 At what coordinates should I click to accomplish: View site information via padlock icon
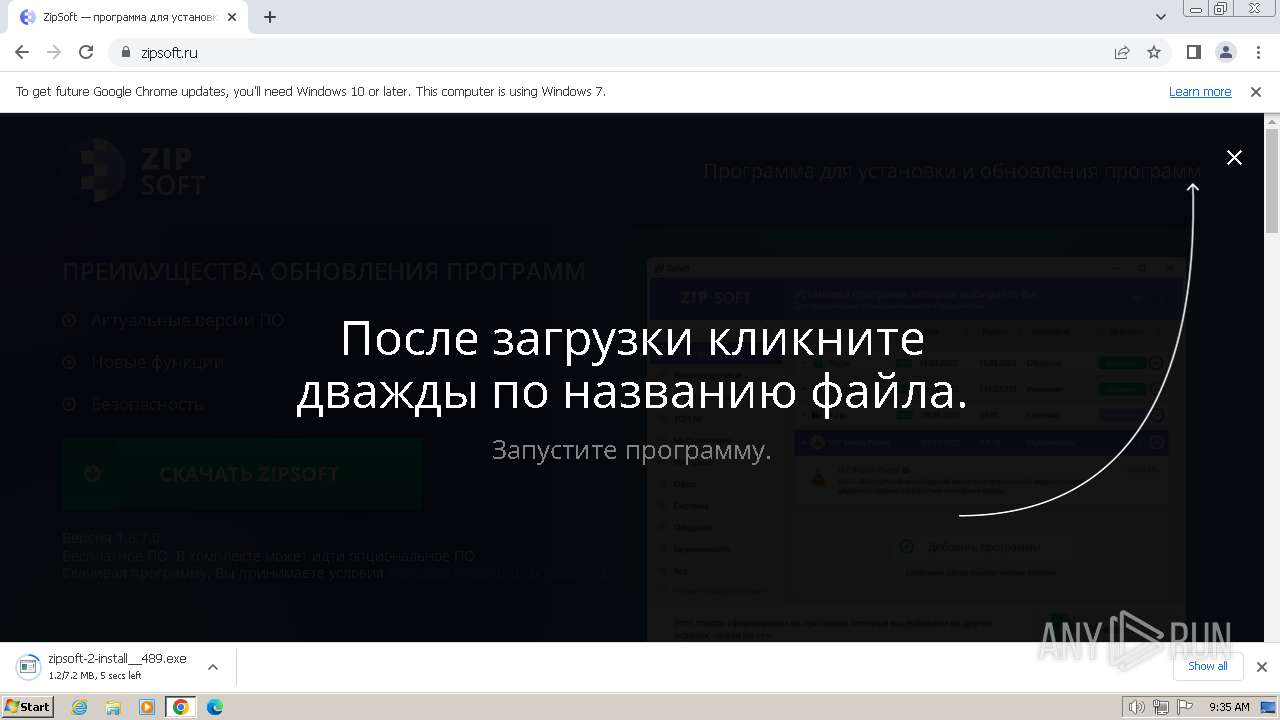[126, 52]
